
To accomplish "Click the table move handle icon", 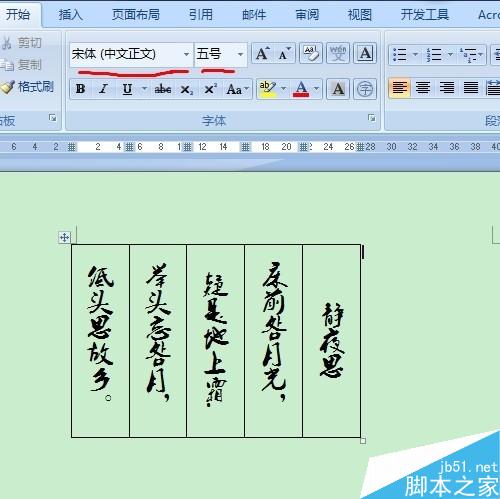I will [64, 237].
